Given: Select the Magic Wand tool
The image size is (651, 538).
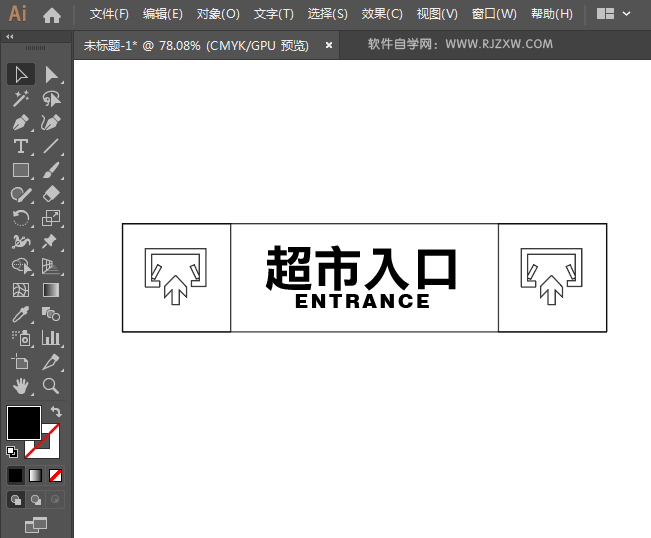Looking at the screenshot, I should [x=21, y=99].
